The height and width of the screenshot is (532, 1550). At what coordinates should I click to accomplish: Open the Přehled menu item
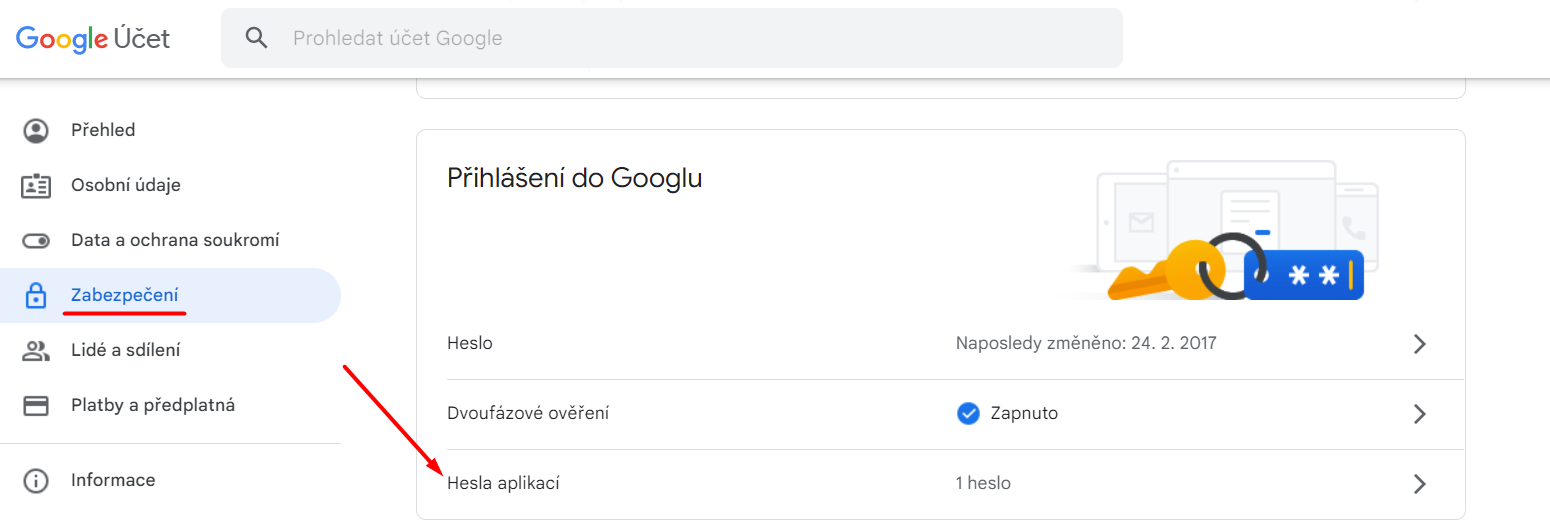(103, 130)
